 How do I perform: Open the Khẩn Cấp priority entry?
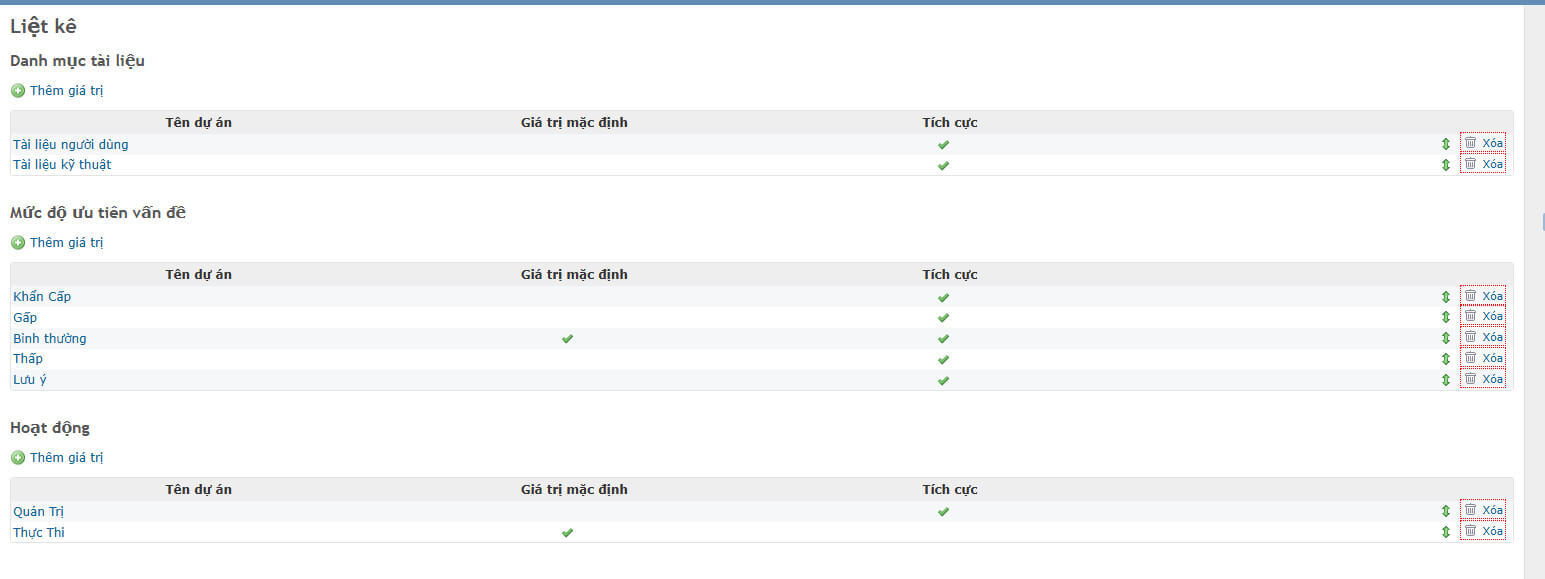42,297
